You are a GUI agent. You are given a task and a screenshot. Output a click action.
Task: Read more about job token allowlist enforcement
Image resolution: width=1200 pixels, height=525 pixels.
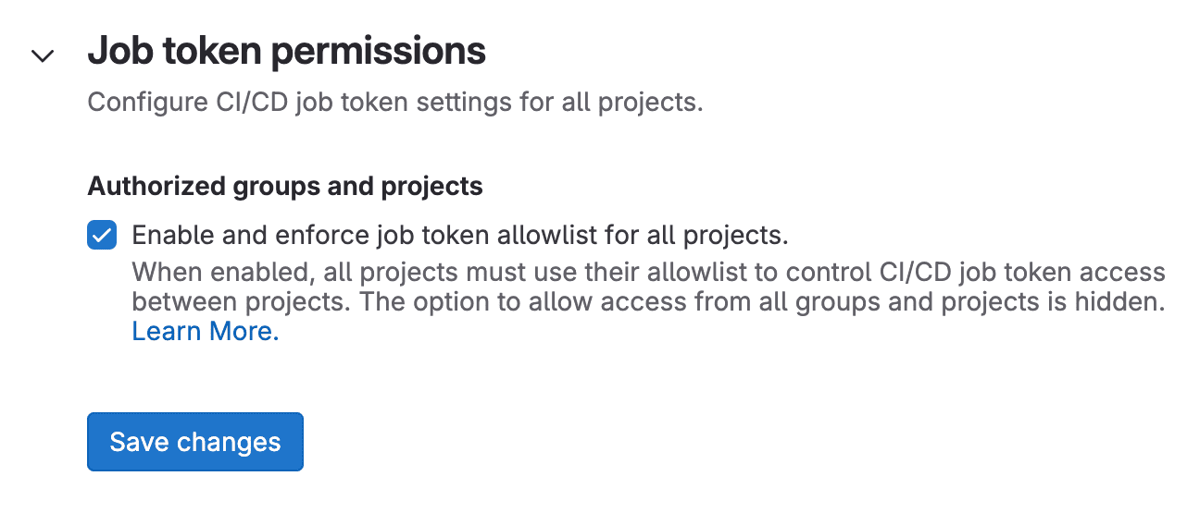coord(205,332)
